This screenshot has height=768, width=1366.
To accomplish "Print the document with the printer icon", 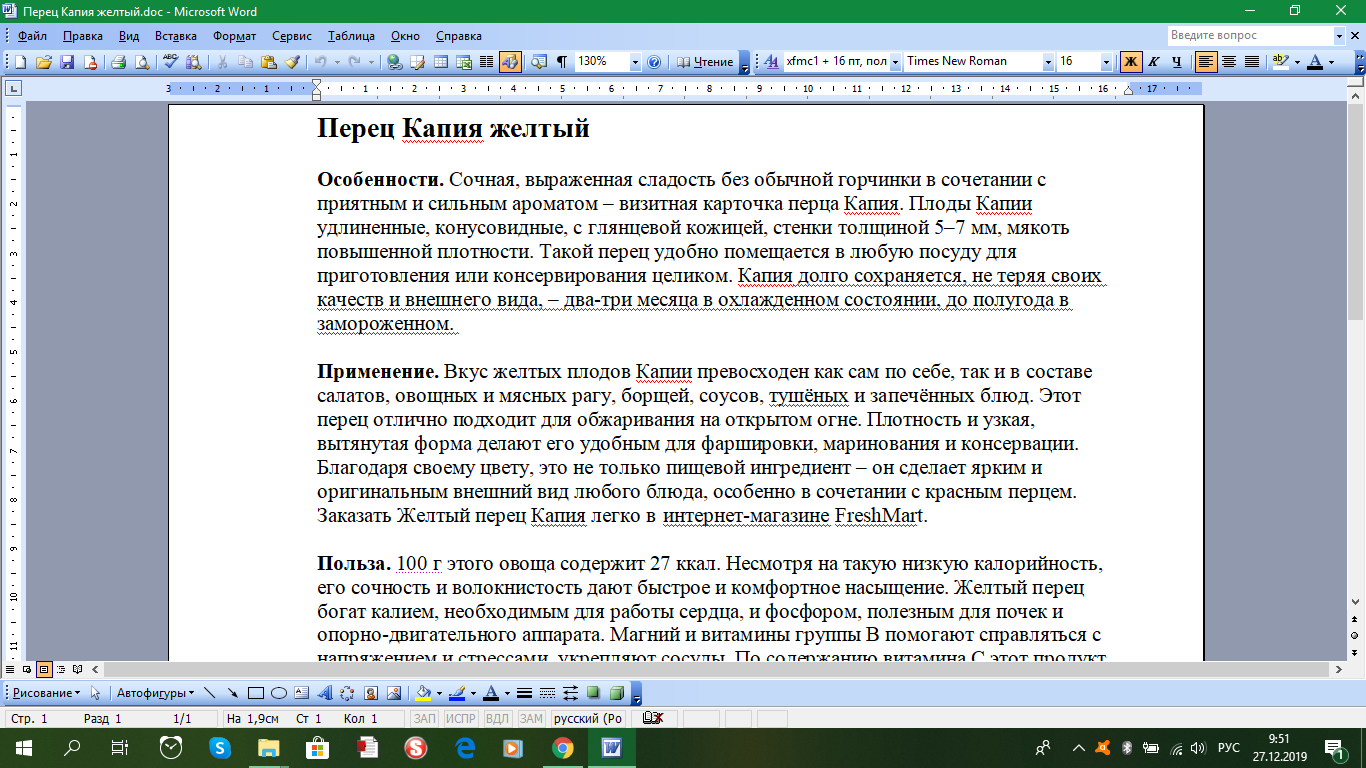I will (x=118, y=61).
